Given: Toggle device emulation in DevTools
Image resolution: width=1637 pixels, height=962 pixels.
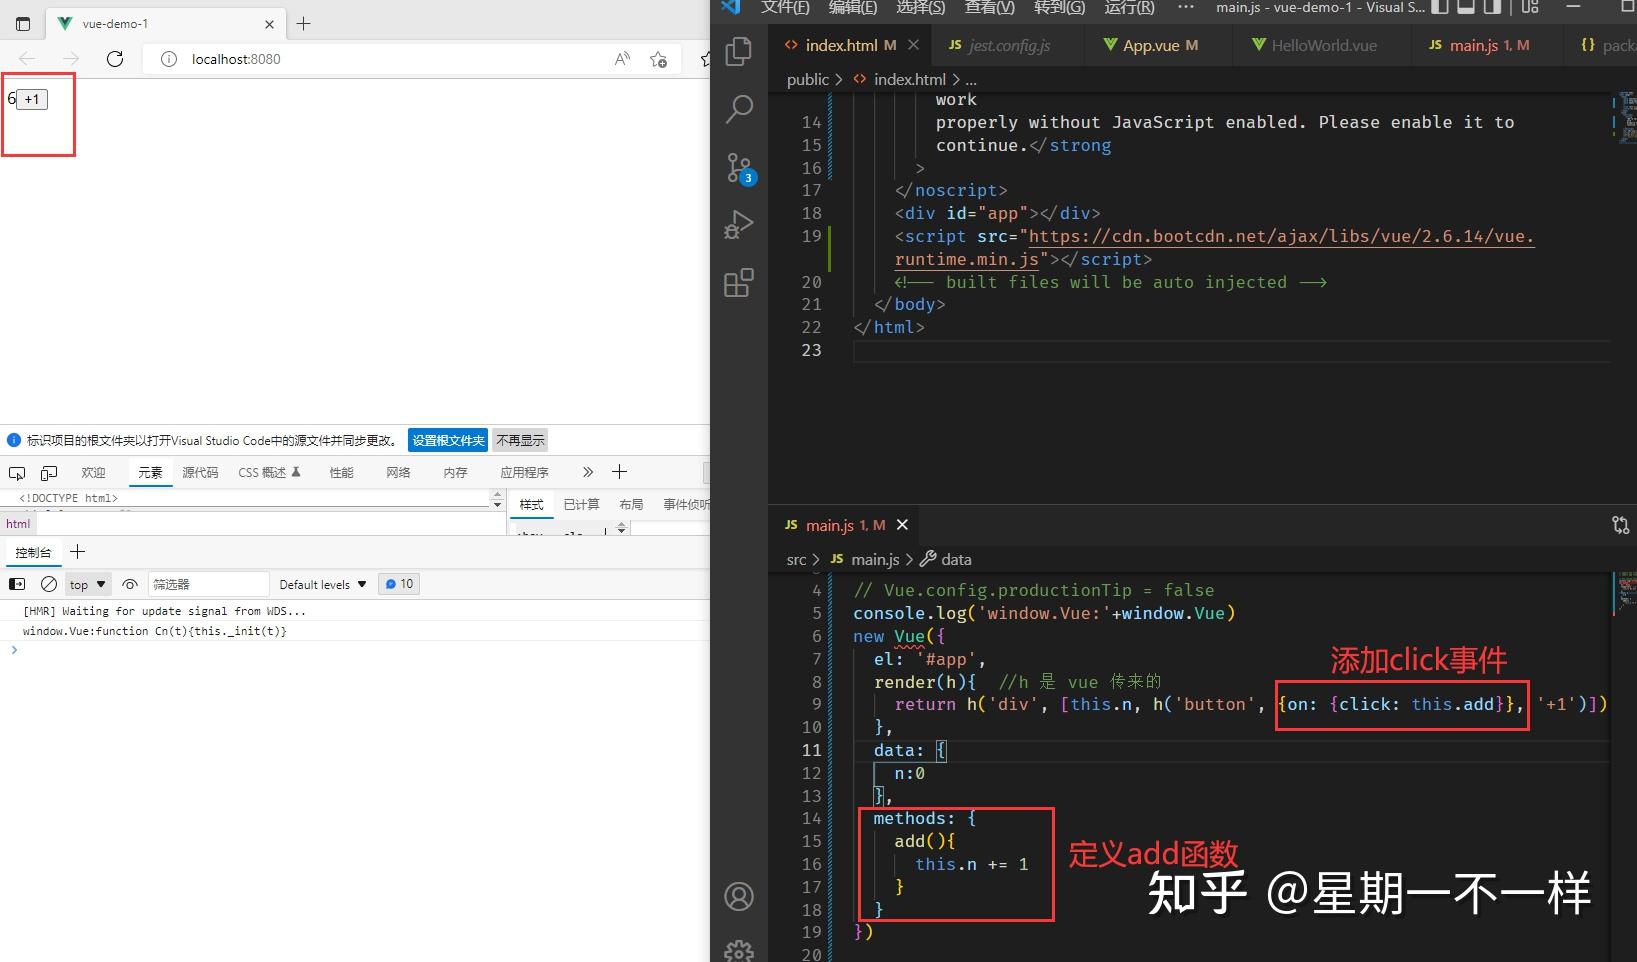Looking at the screenshot, I should coord(49,472).
